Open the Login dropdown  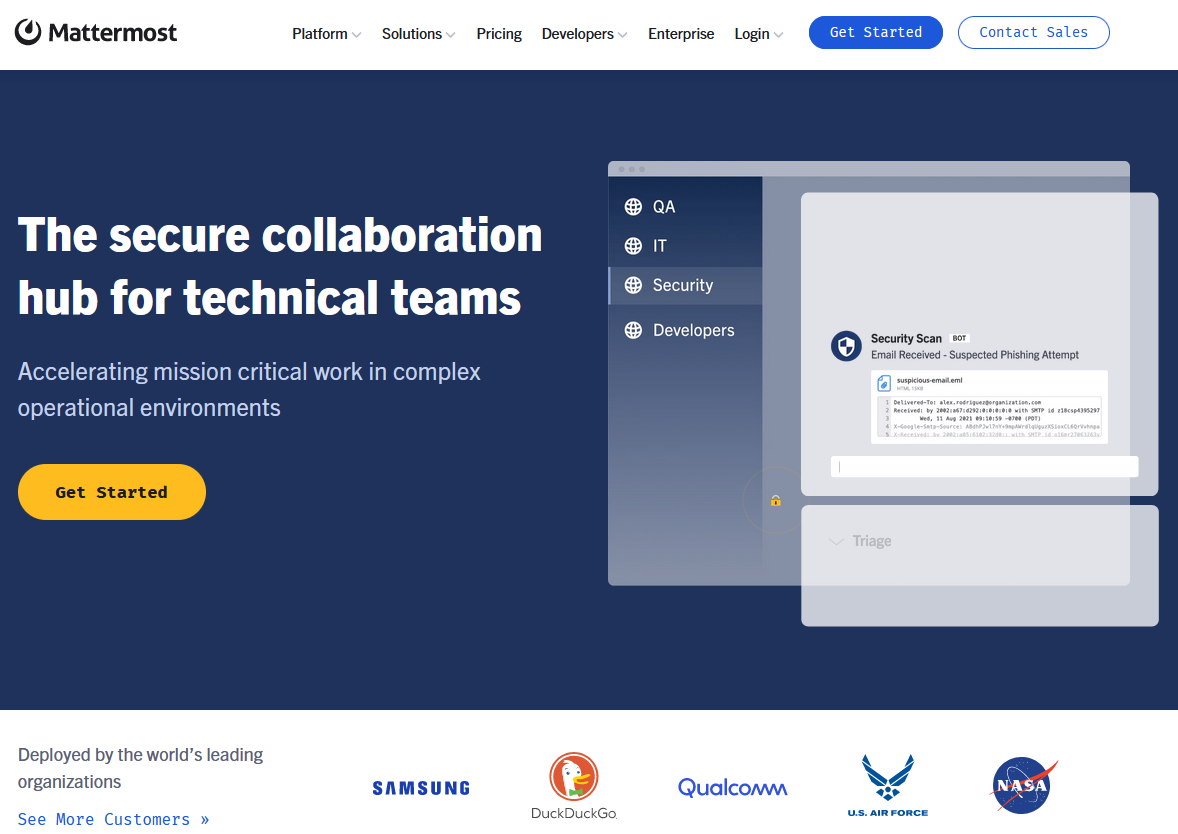coord(759,34)
